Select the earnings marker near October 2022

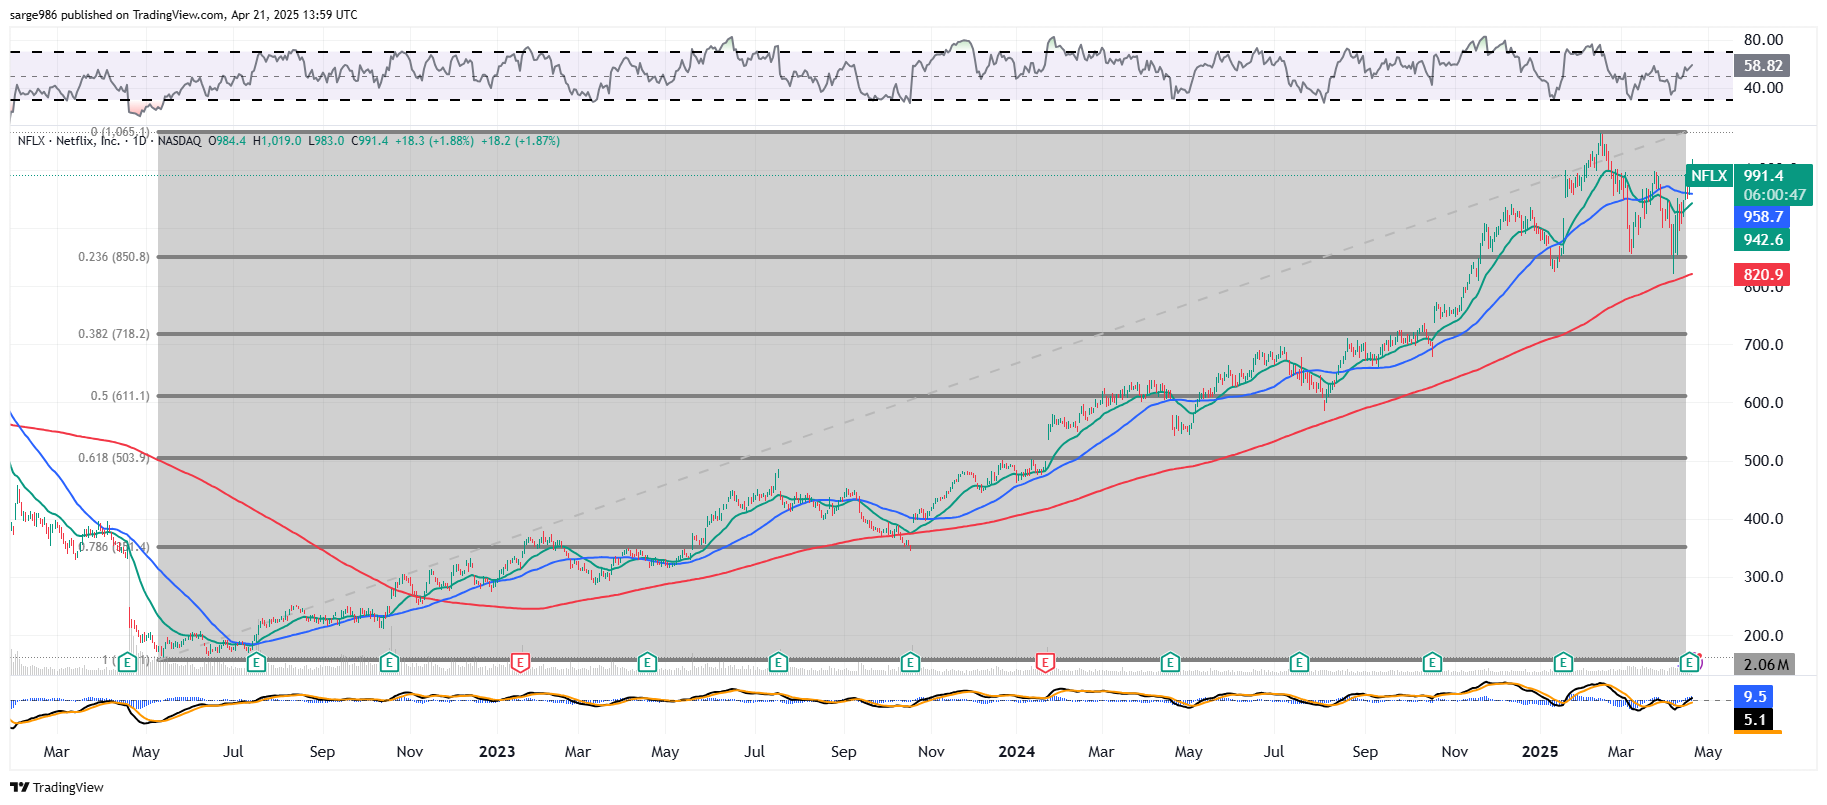click(389, 662)
